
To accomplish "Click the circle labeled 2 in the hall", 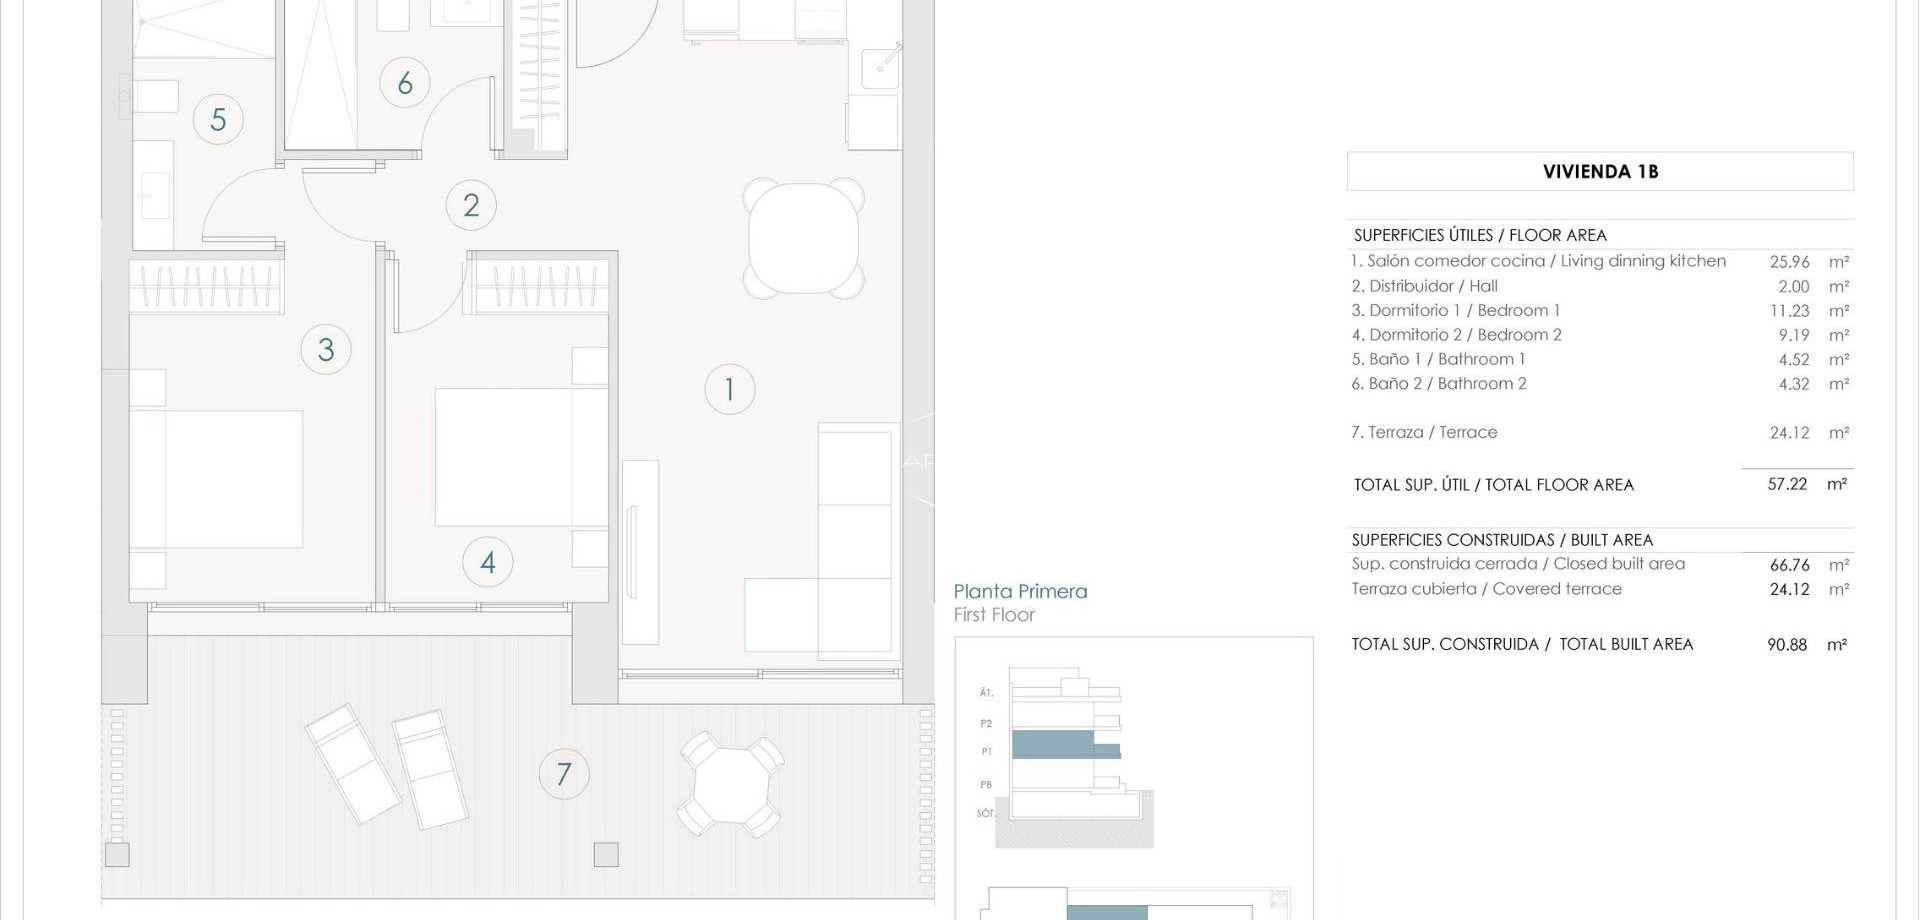I will [x=472, y=204].
